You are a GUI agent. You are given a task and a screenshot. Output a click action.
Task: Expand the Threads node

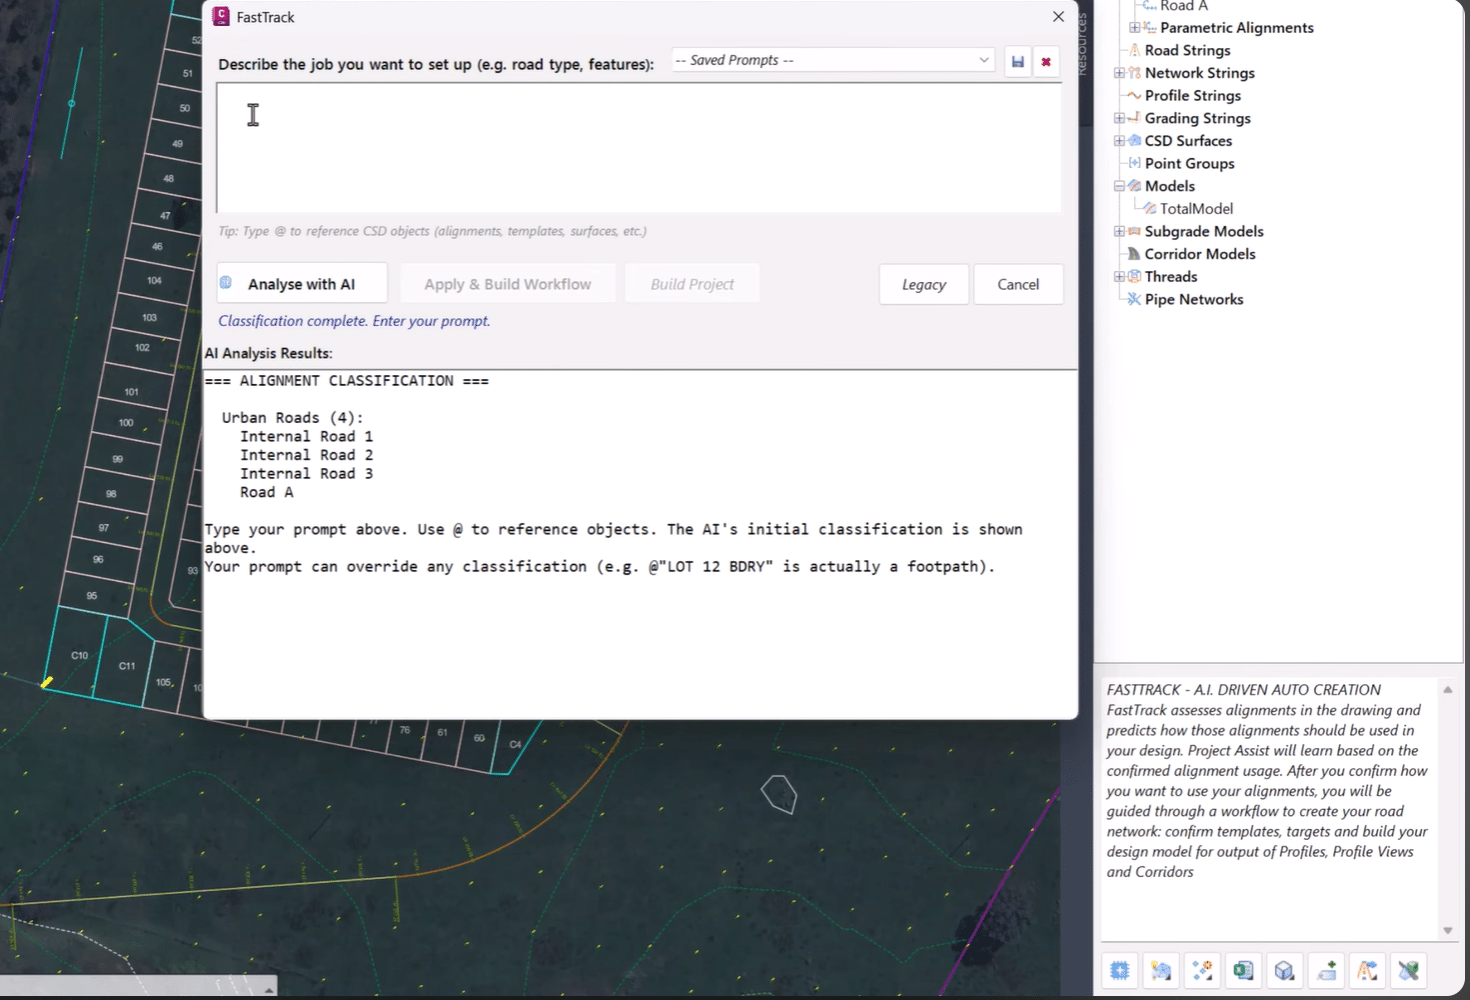[1119, 277]
